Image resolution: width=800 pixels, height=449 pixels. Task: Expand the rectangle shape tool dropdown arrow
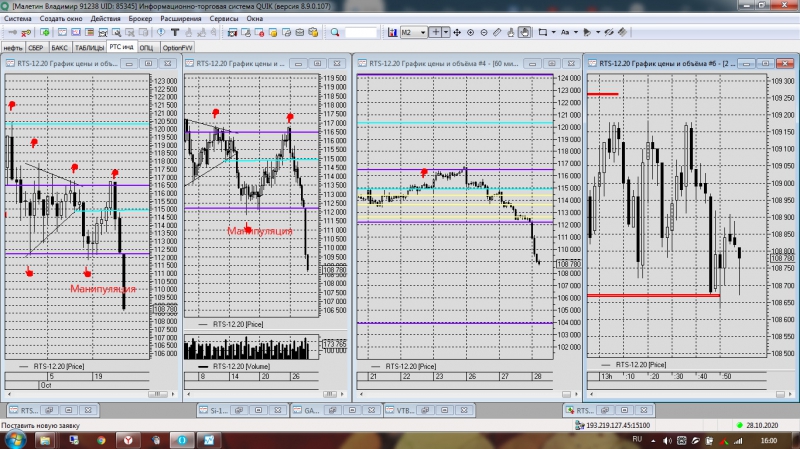point(551,32)
